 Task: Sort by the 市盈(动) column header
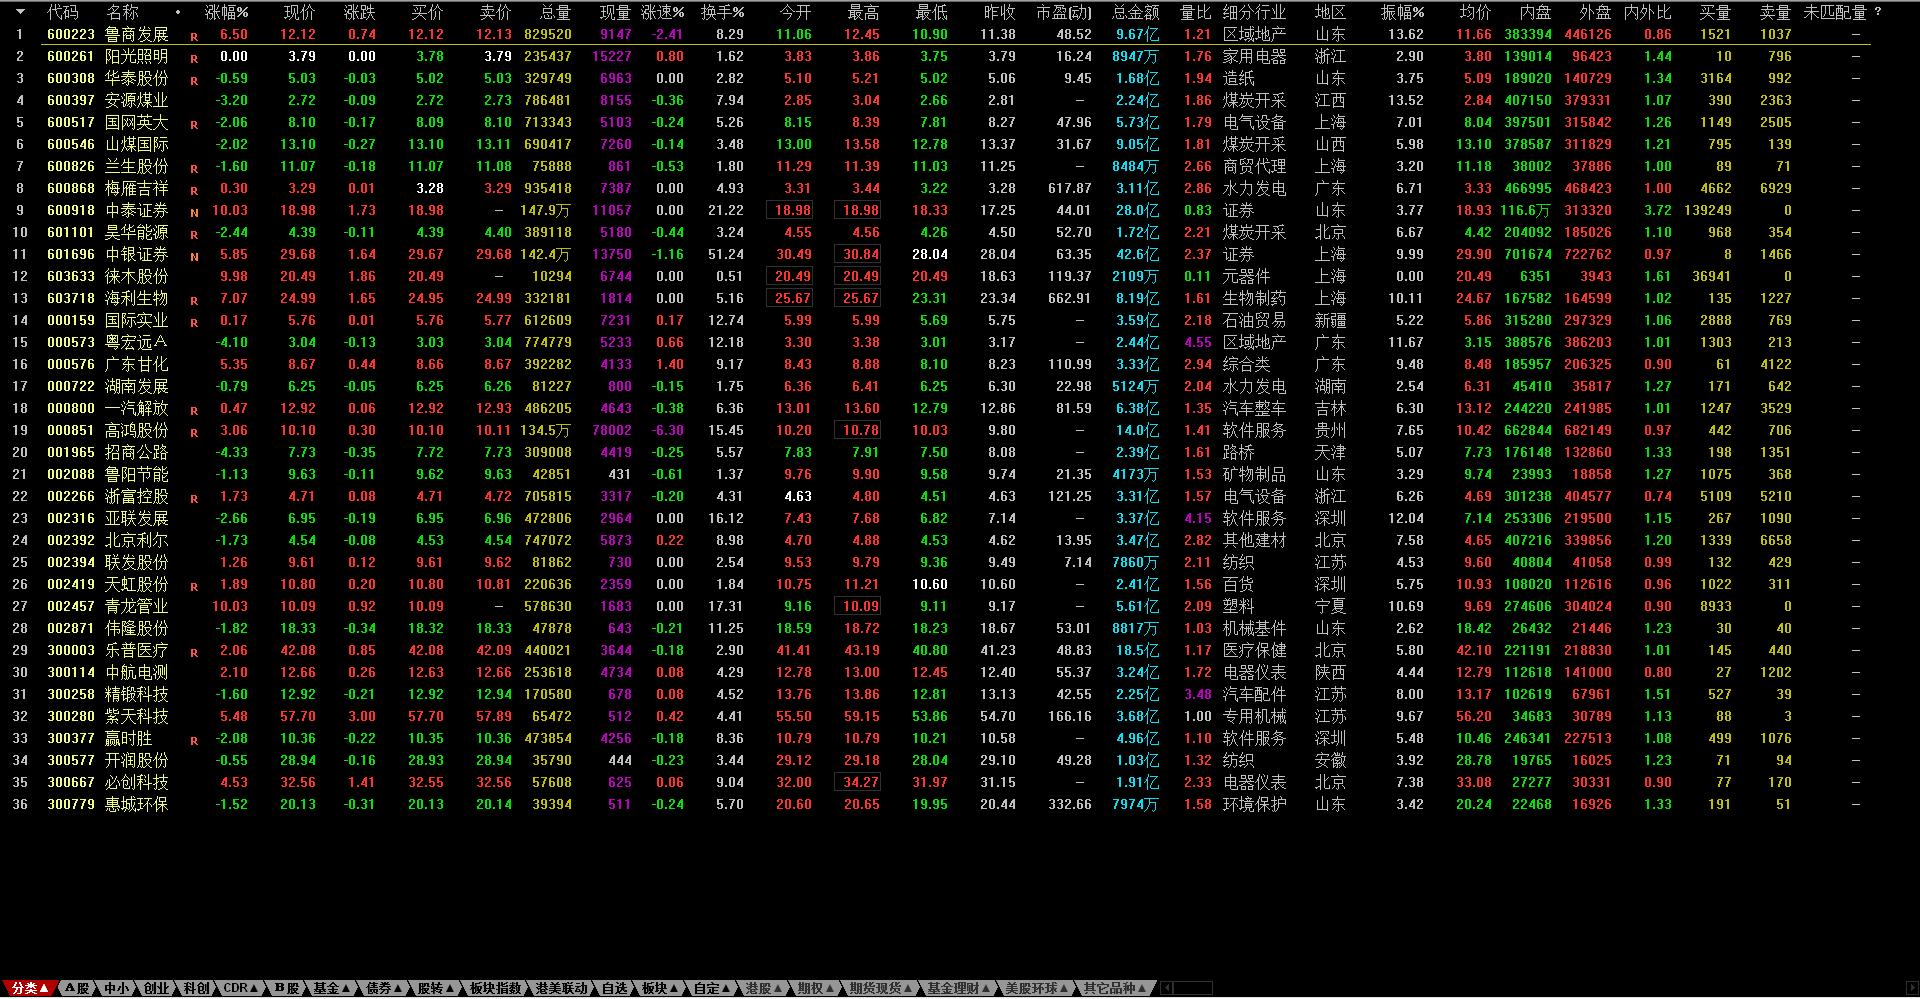pos(1063,12)
